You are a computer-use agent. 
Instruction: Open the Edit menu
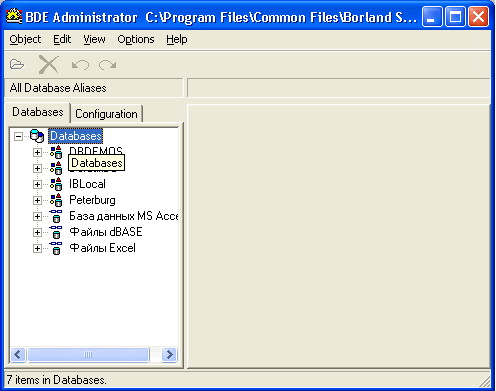62,39
